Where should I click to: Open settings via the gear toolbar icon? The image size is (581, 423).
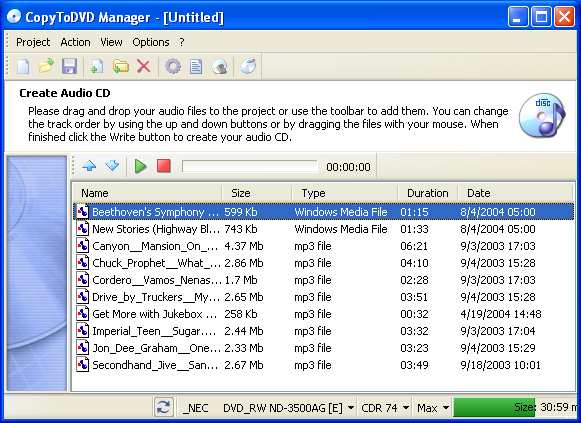(x=173, y=67)
